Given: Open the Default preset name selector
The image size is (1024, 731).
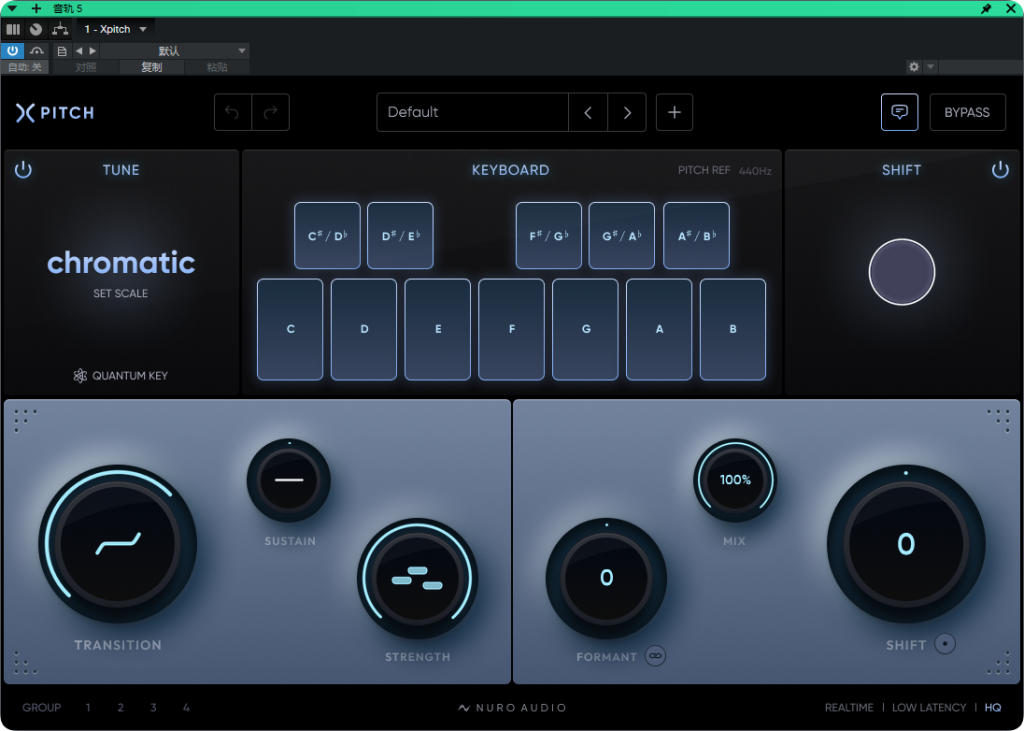Looking at the screenshot, I should tap(473, 112).
